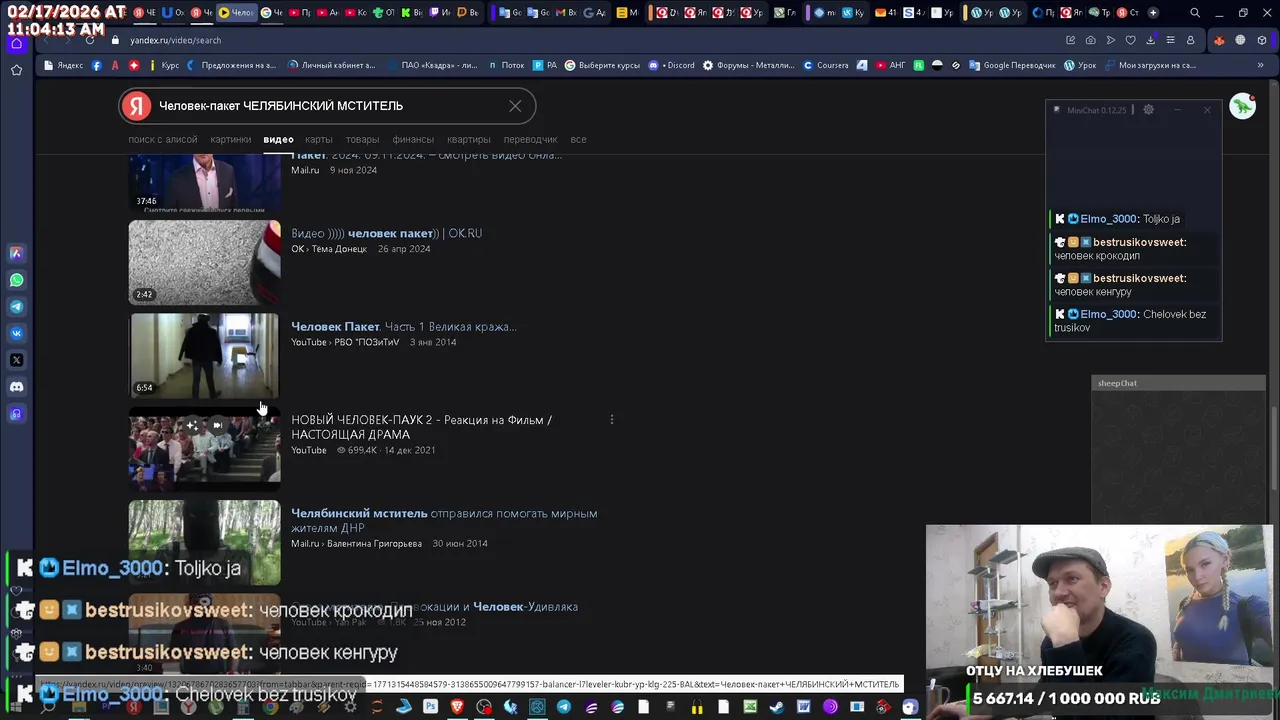Open the финансы tab
Image resolution: width=1280 pixels, height=720 pixels.
tap(413, 139)
